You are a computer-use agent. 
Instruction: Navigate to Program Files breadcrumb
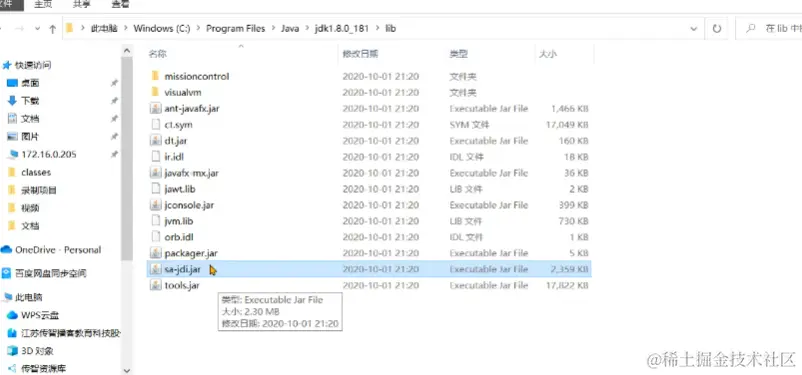point(236,29)
